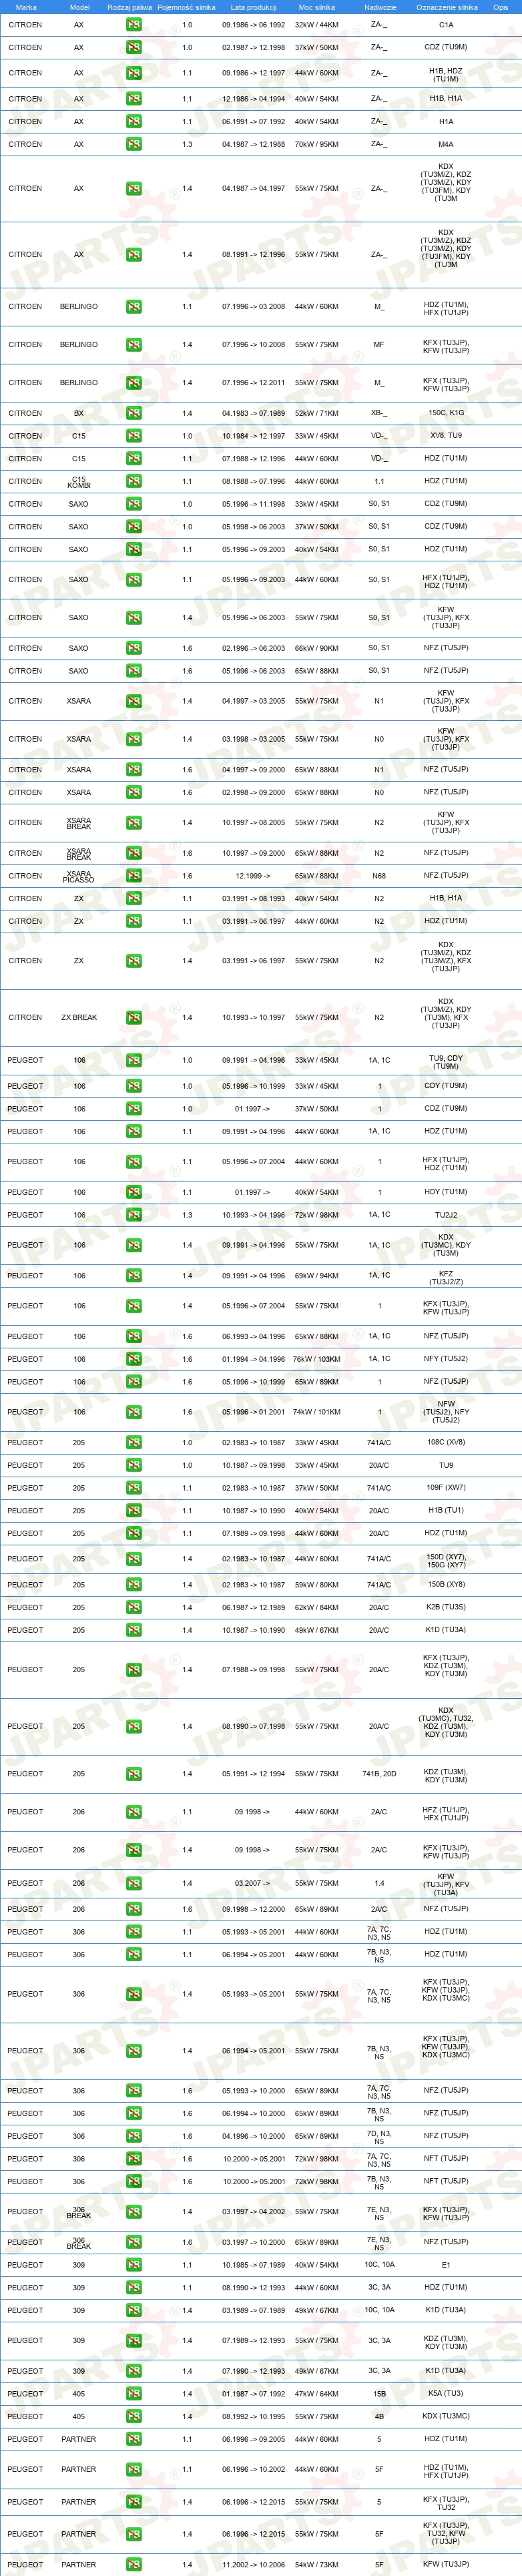Click the fuel icon in the Peugeot 106 1.0 01.1997 row
The height and width of the screenshot is (2576, 522).
(x=133, y=1109)
